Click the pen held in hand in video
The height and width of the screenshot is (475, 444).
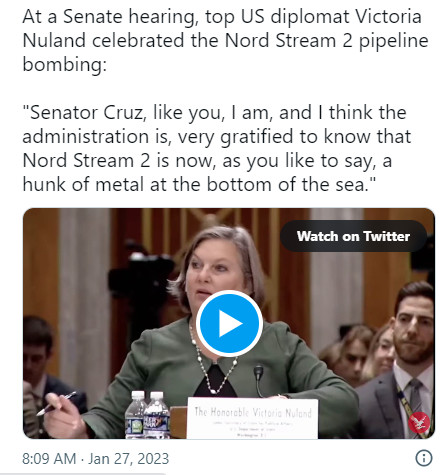(x=56, y=403)
